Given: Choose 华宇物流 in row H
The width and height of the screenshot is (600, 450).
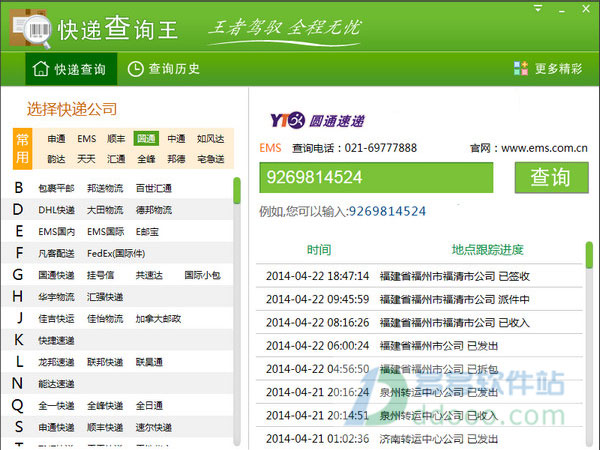Looking at the screenshot, I should coord(56,297).
